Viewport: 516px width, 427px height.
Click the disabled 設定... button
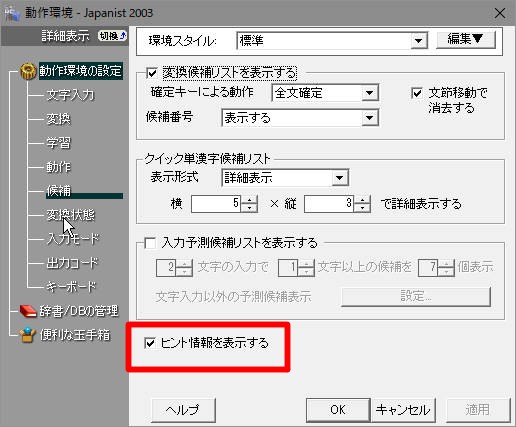pyautogui.click(x=416, y=296)
